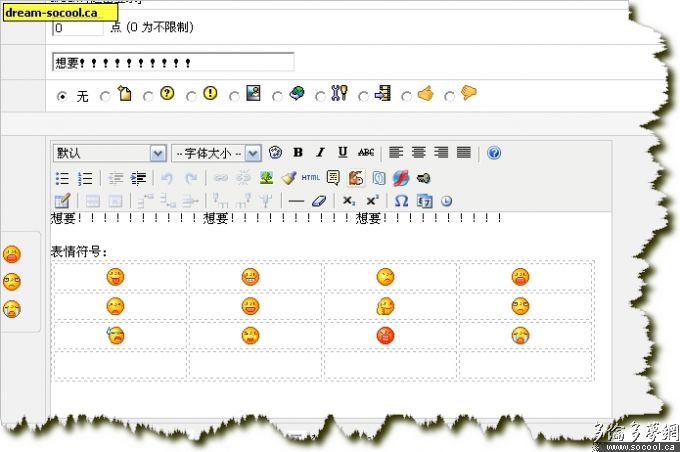The height and width of the screenshot is (452, 680).
Task: Insert the tongue-out smiley from the grid
Action: coord(115,277)
